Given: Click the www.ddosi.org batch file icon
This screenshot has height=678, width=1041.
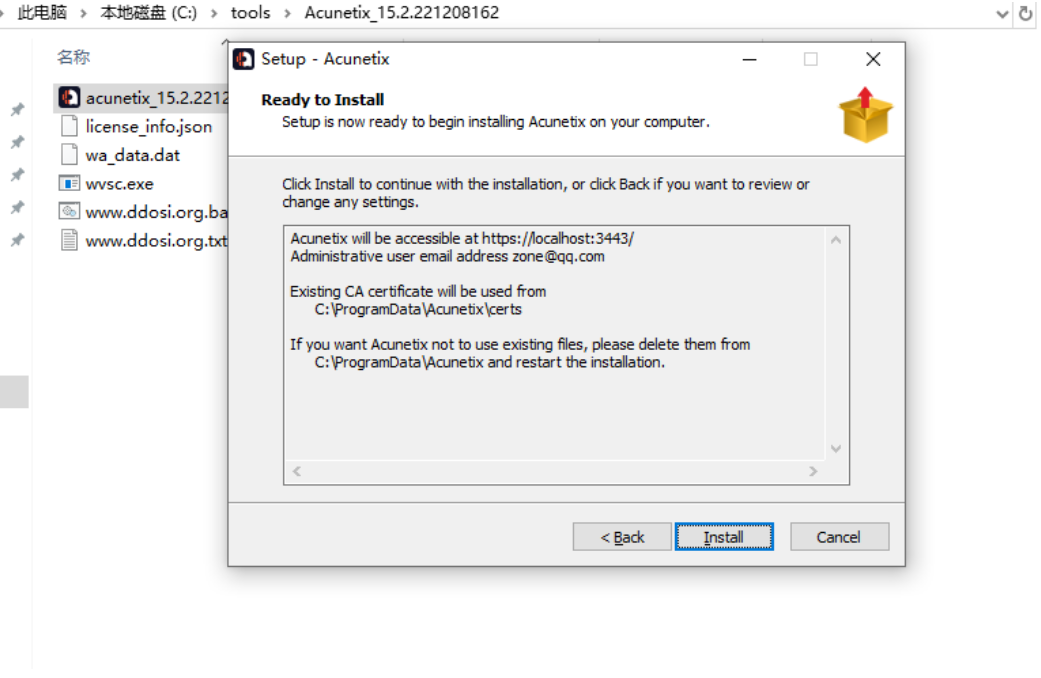Looking at the screenshot, I should point(69,212).
